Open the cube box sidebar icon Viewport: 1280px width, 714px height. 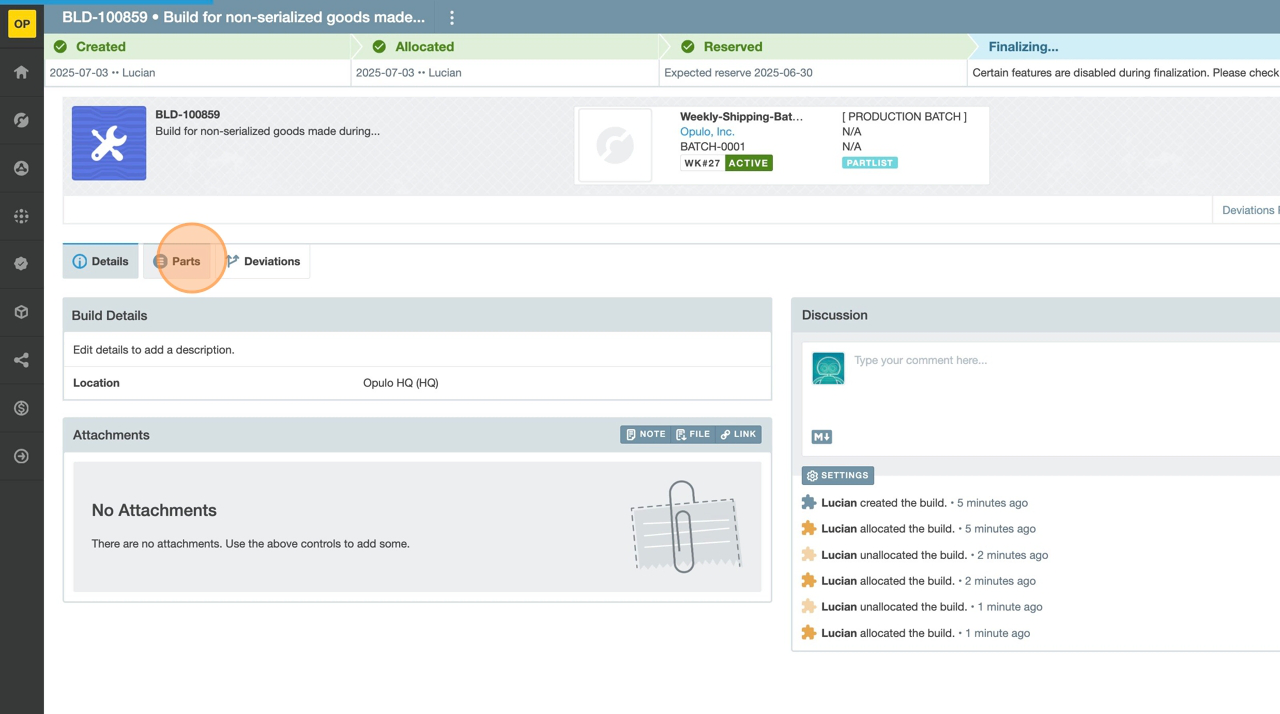tap(21, 312)
